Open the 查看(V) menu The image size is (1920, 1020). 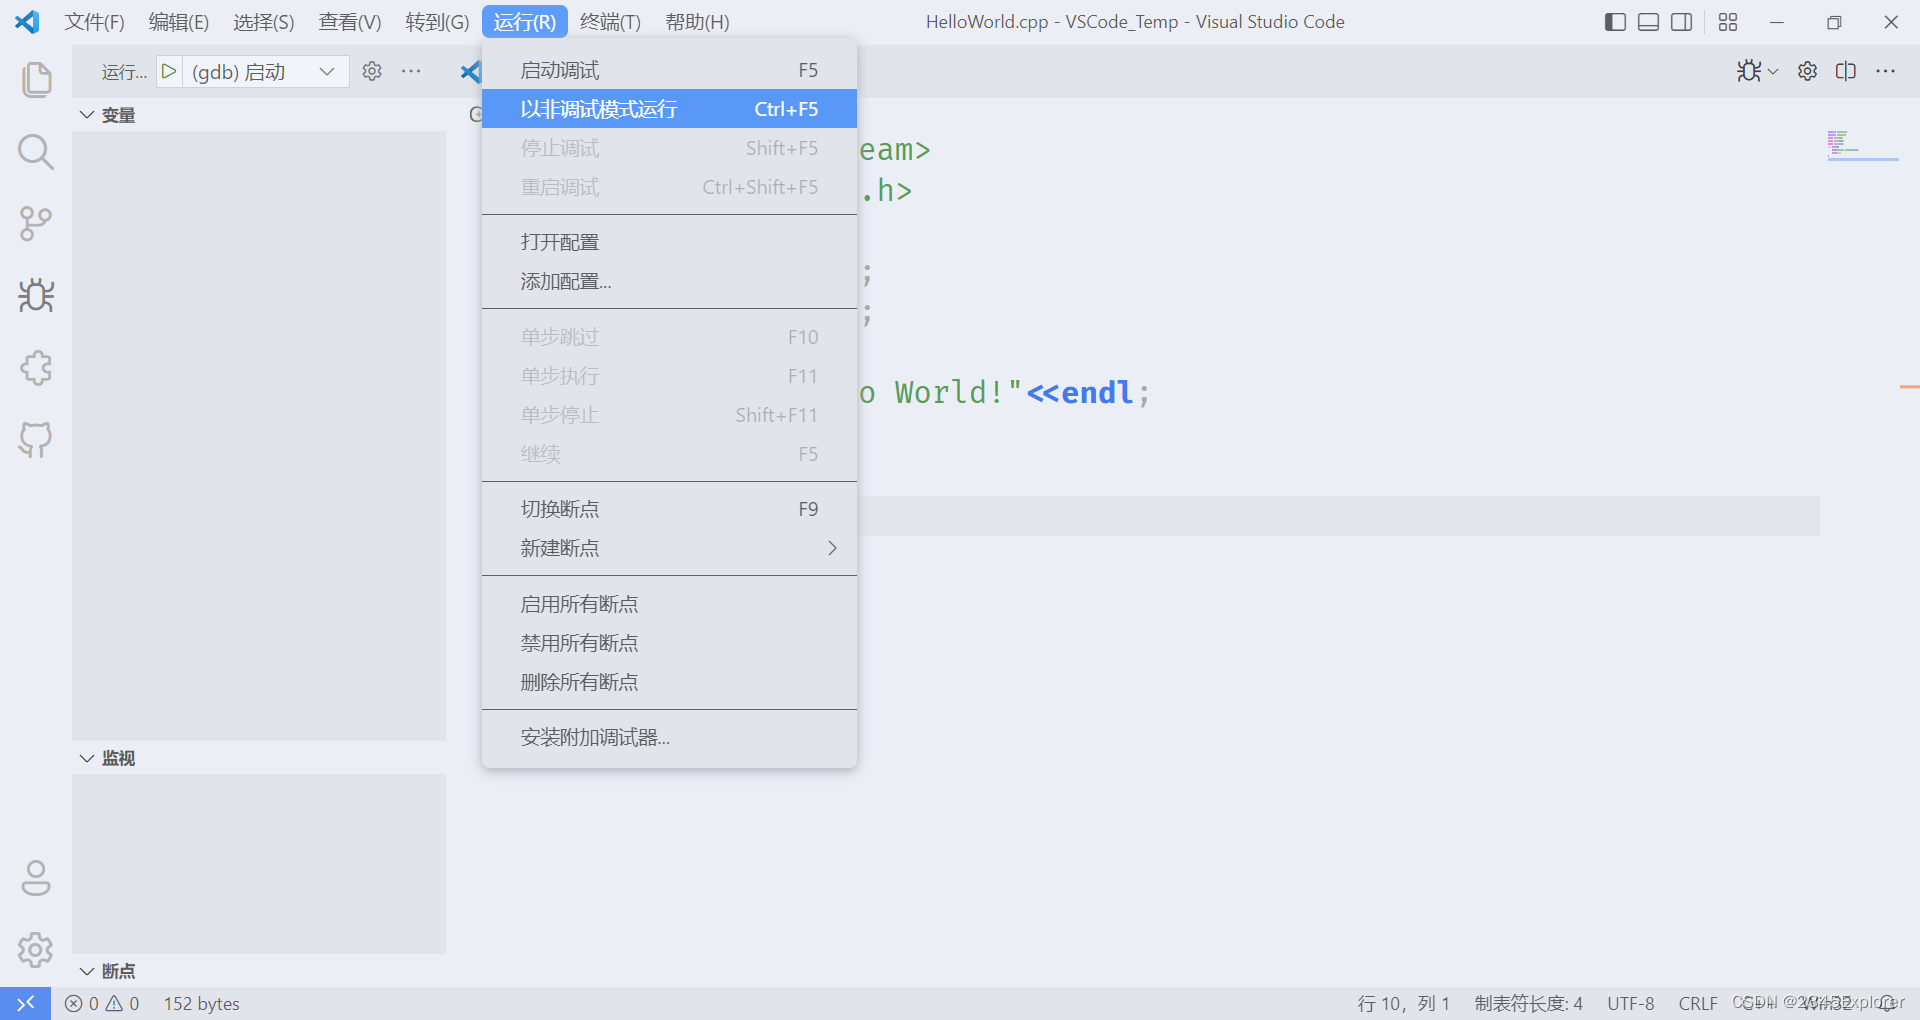(x=350, y=22)
